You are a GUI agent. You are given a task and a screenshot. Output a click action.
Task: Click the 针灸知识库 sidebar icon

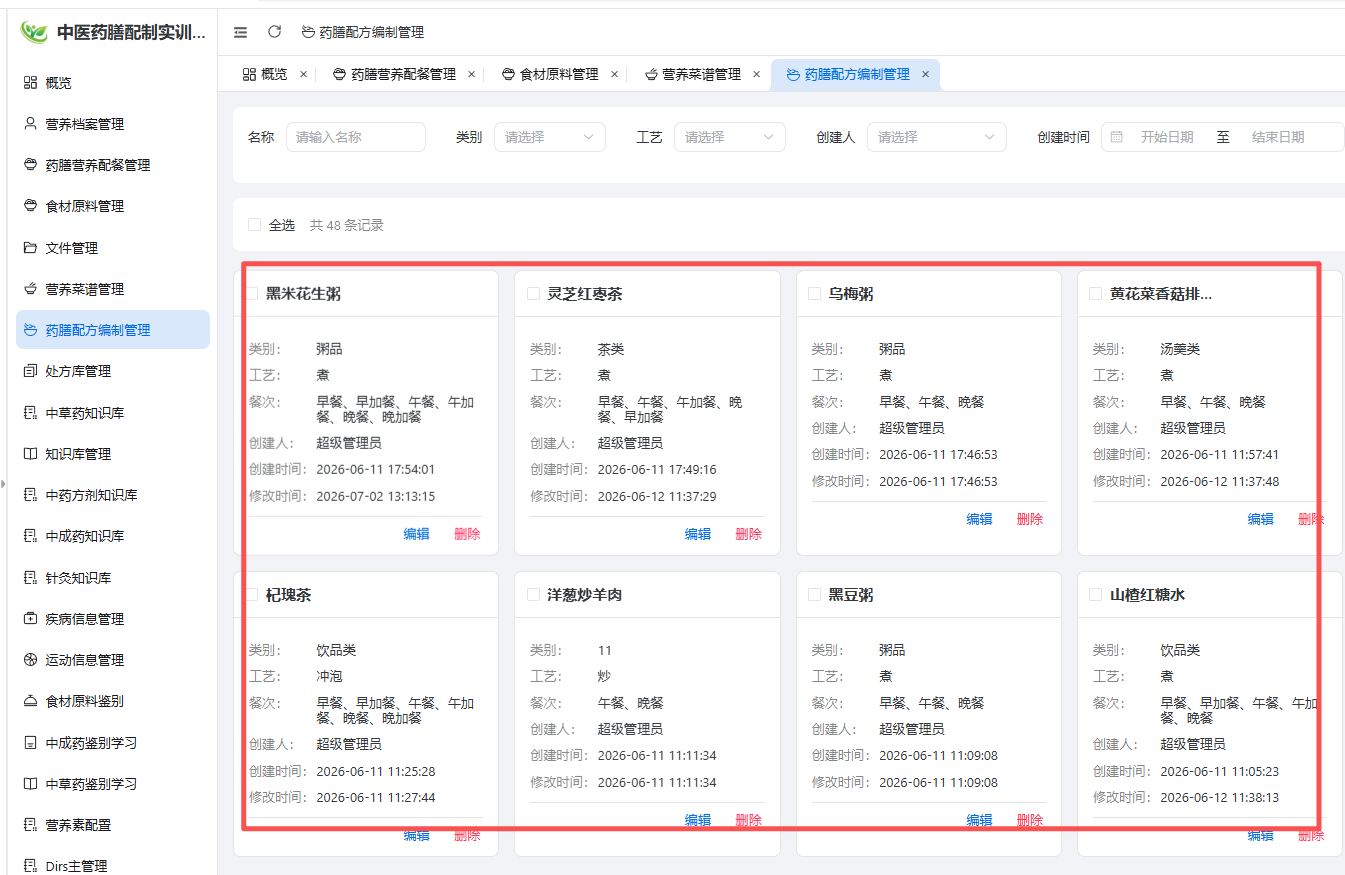pyautogui.click(x=30, y=578)
